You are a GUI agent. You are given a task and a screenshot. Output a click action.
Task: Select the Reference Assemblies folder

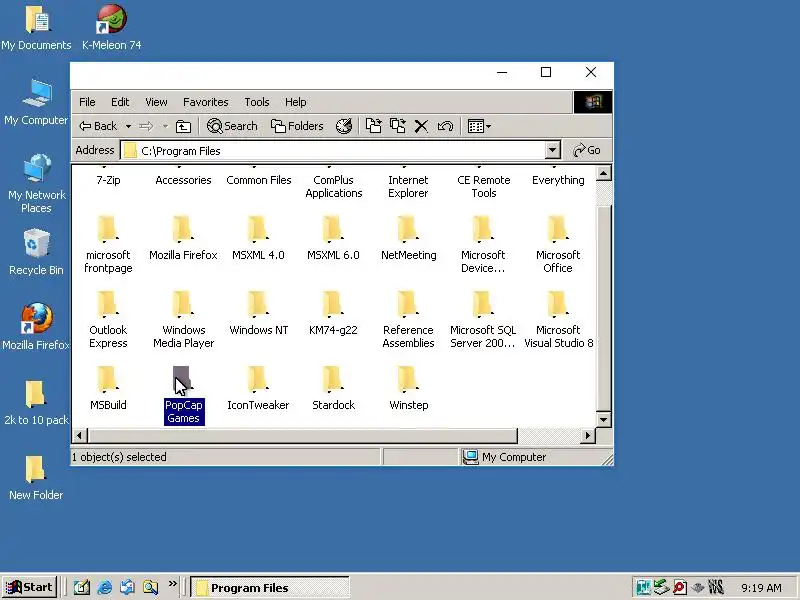click(408, 320)
